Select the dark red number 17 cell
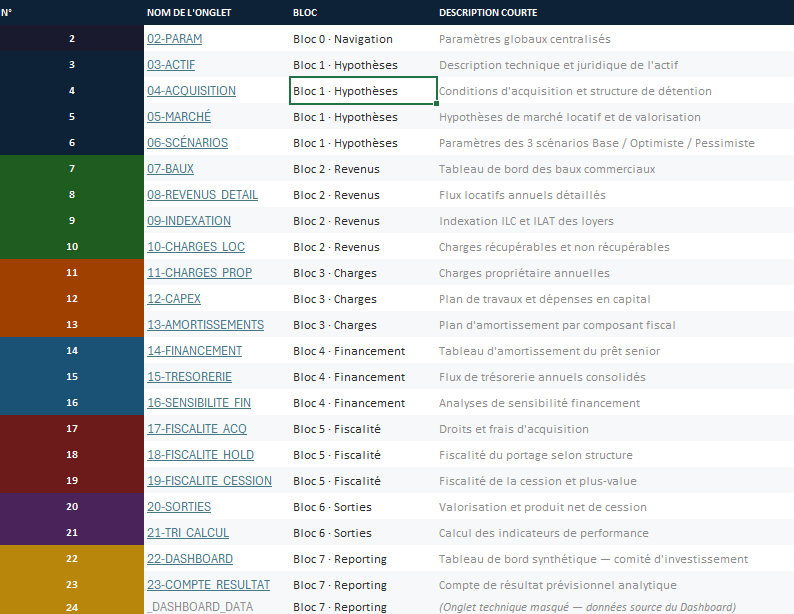Screen dimensions: 794x614 (72, 428)
